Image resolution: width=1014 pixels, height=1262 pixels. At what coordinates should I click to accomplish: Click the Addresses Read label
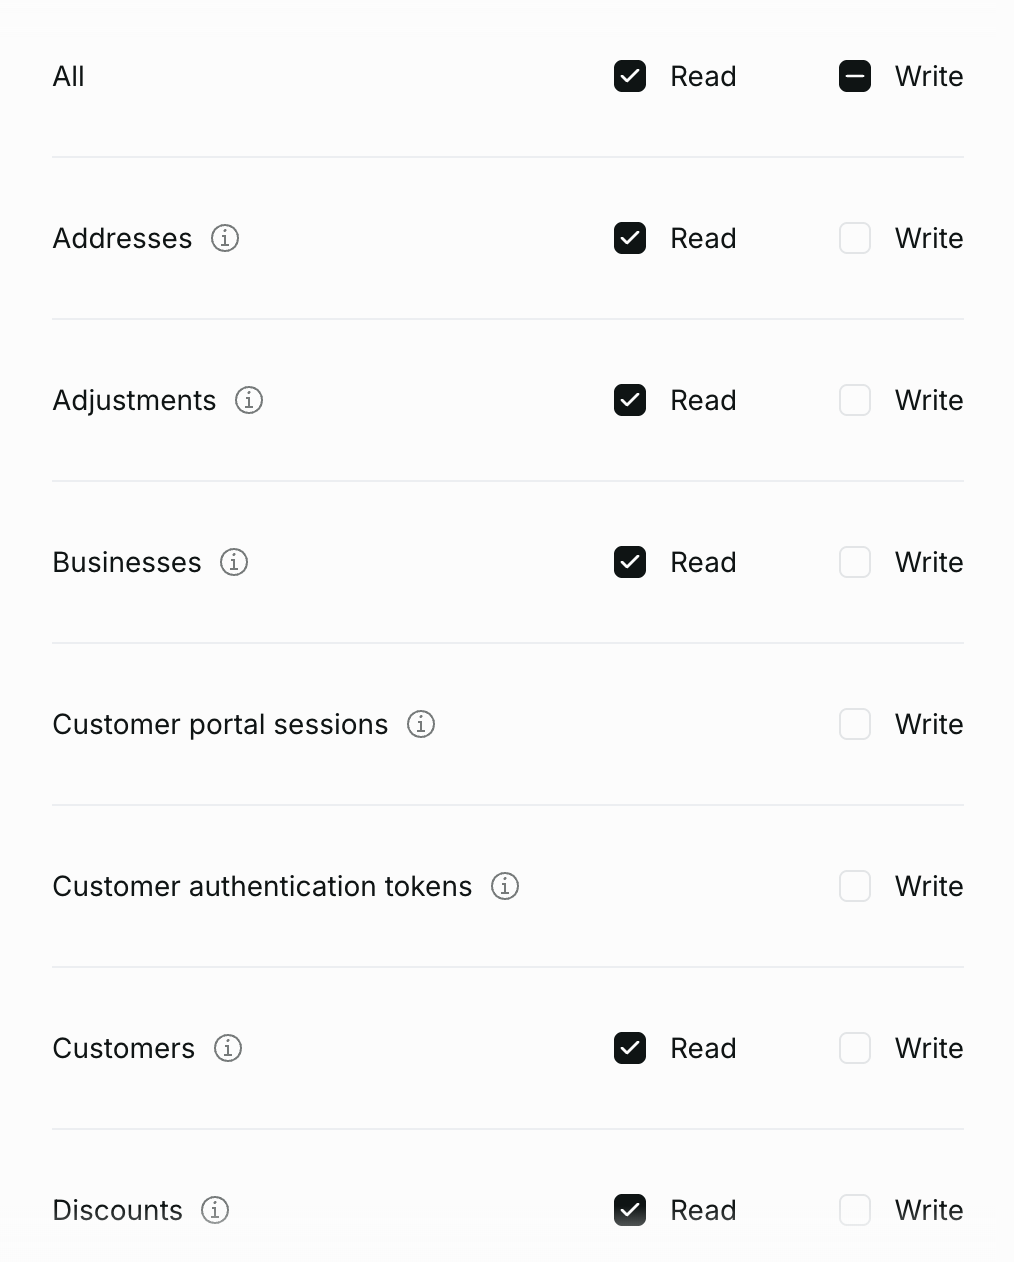703,238
